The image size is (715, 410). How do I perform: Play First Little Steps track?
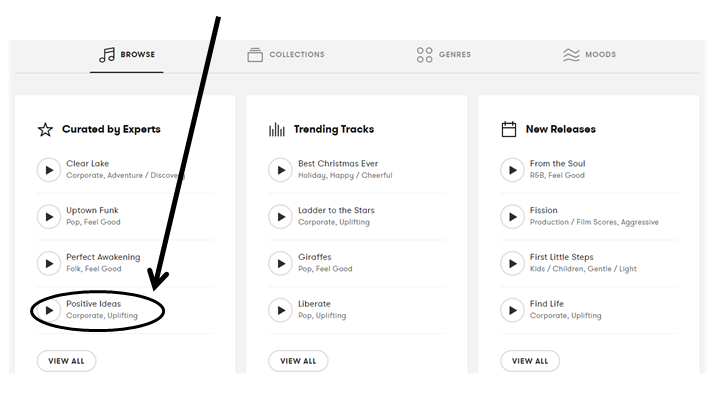coord(513,263)
